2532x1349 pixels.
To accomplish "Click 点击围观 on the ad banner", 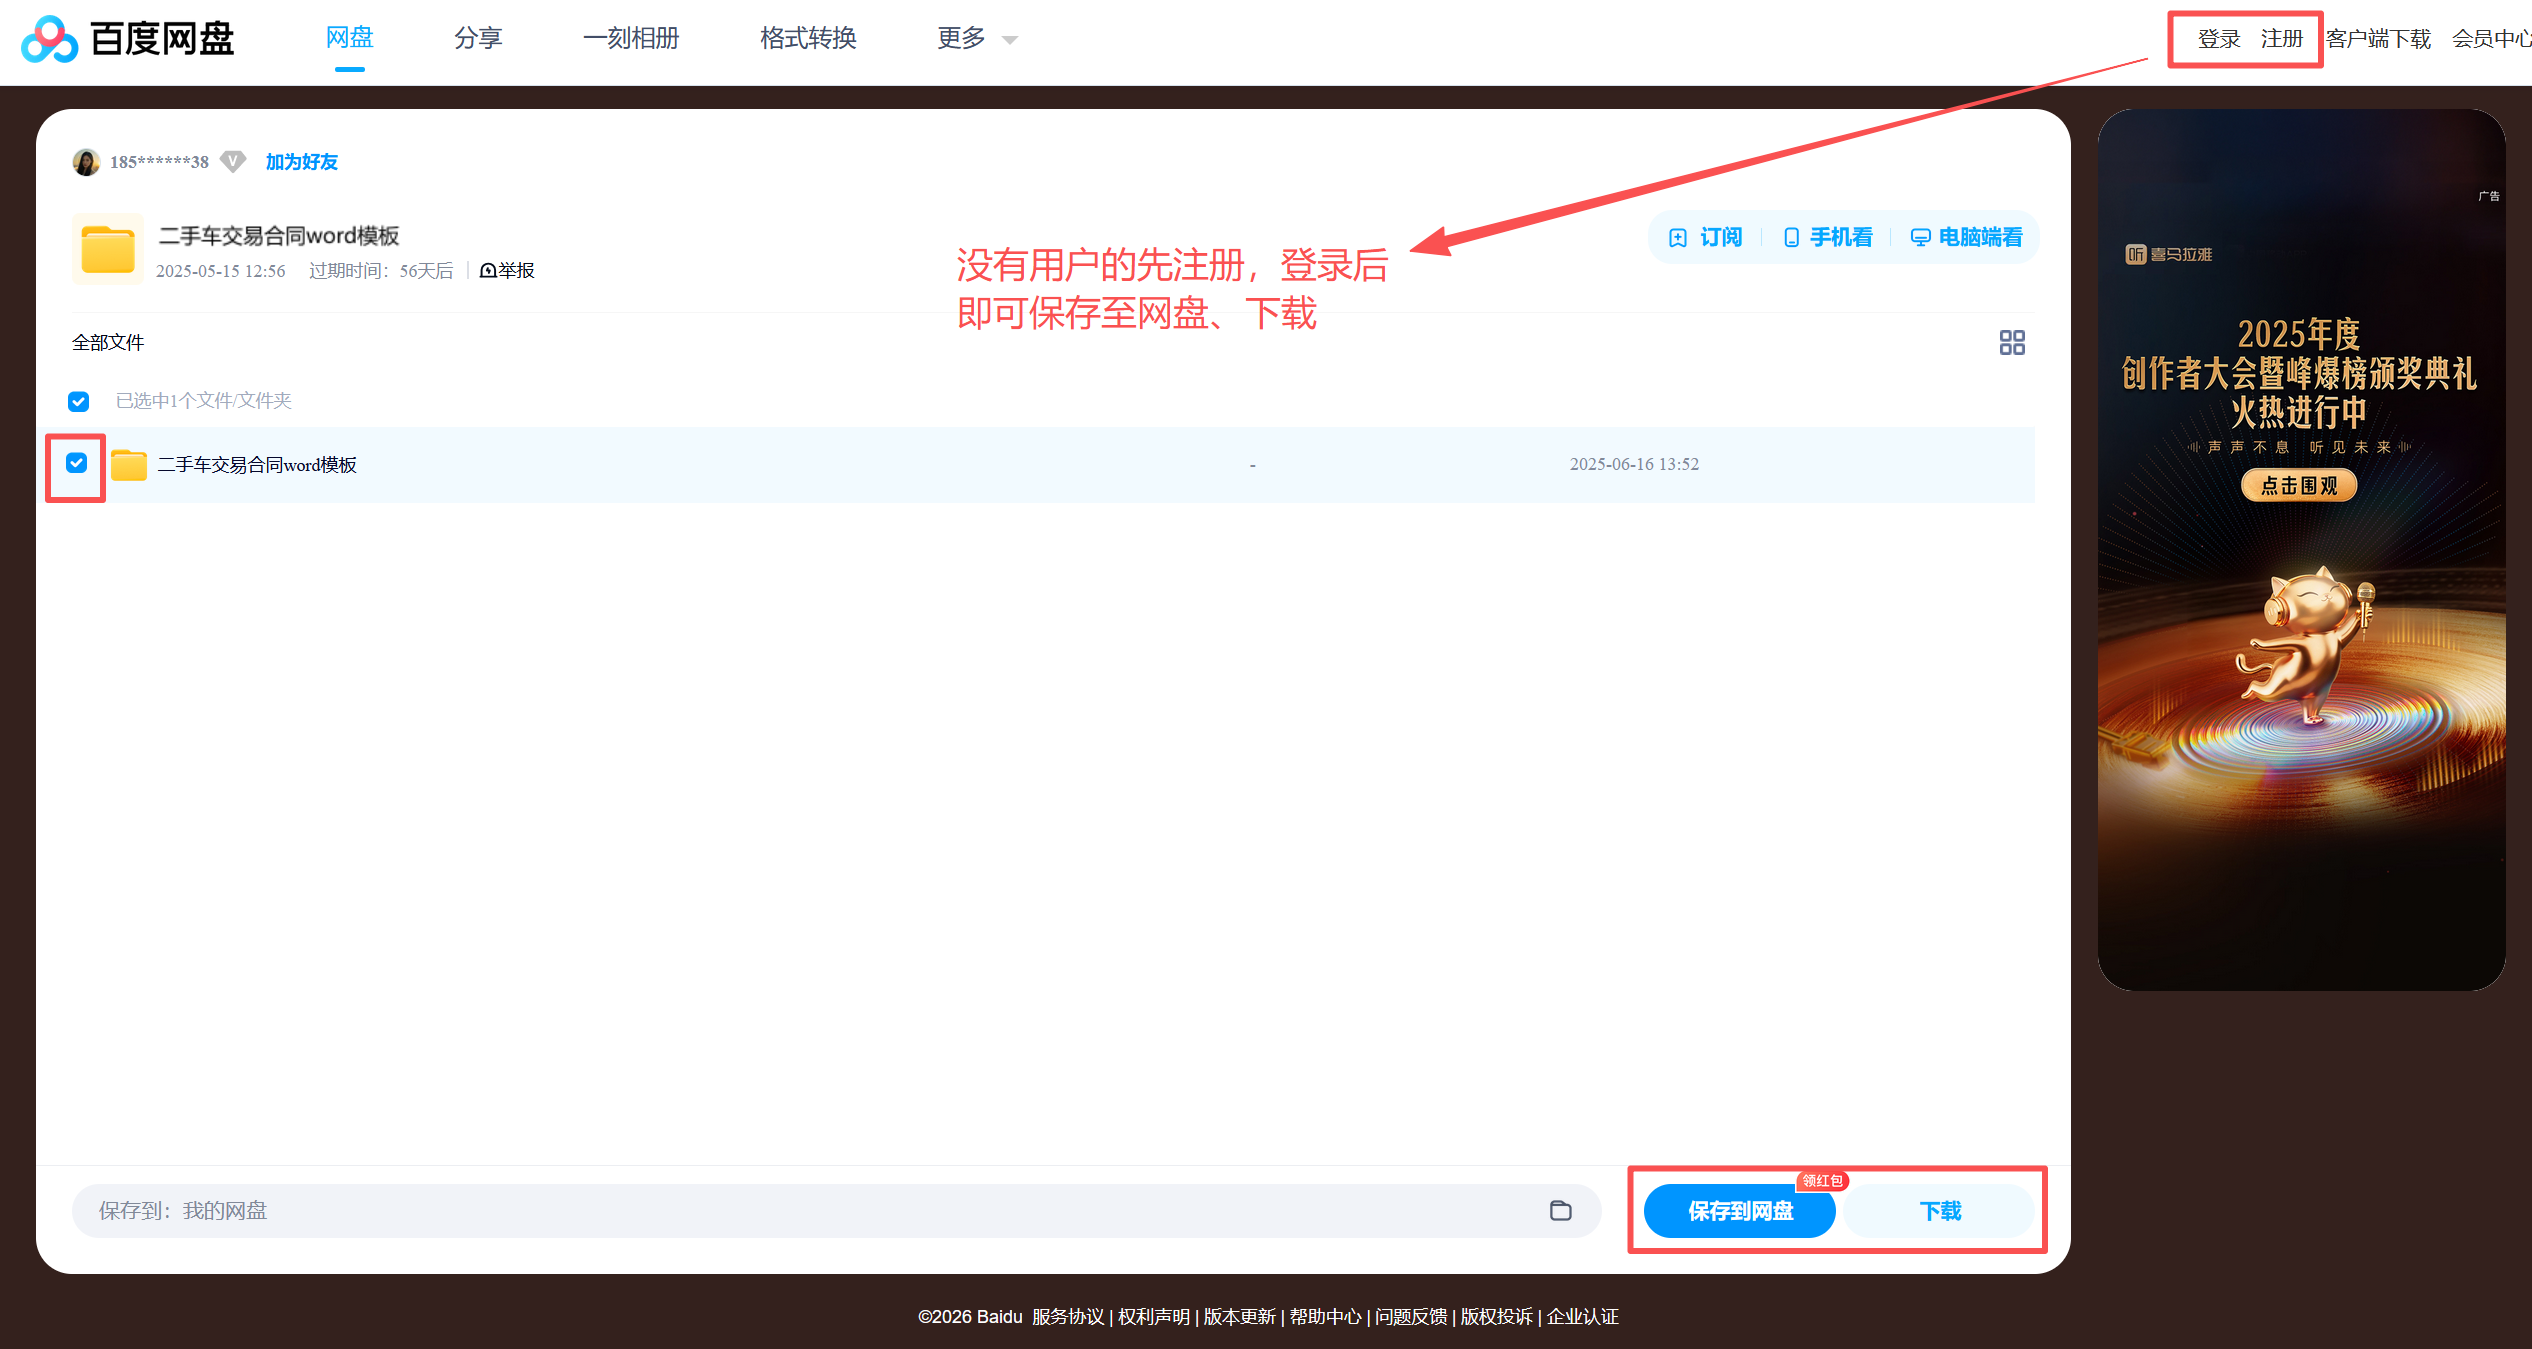I will [2298, 485].
